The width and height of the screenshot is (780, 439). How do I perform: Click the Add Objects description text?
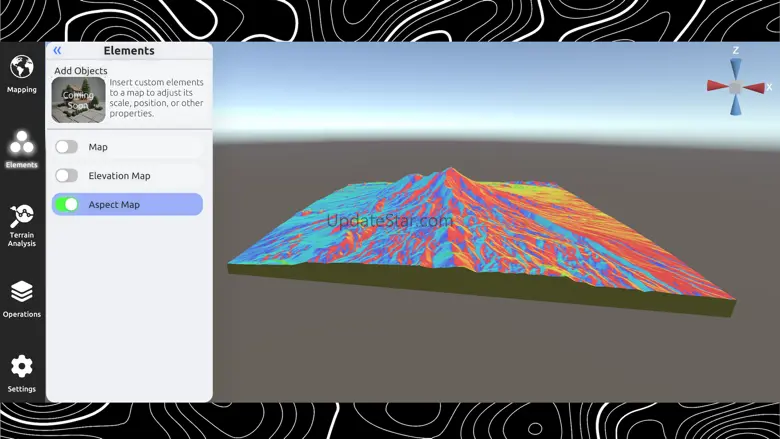tap(156, 97)
